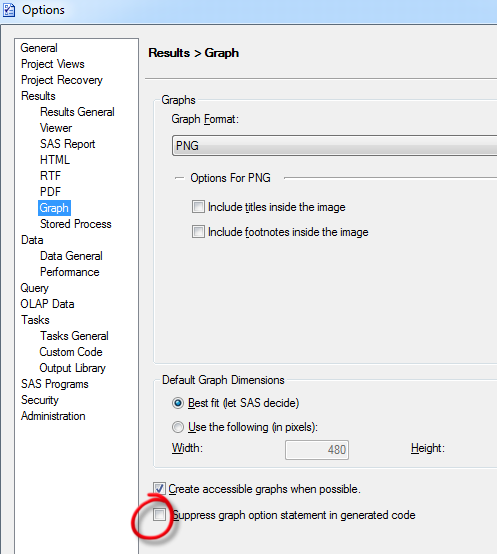497x554 pixels.
Task: Open Stored Process options
Action: point(76,224)
